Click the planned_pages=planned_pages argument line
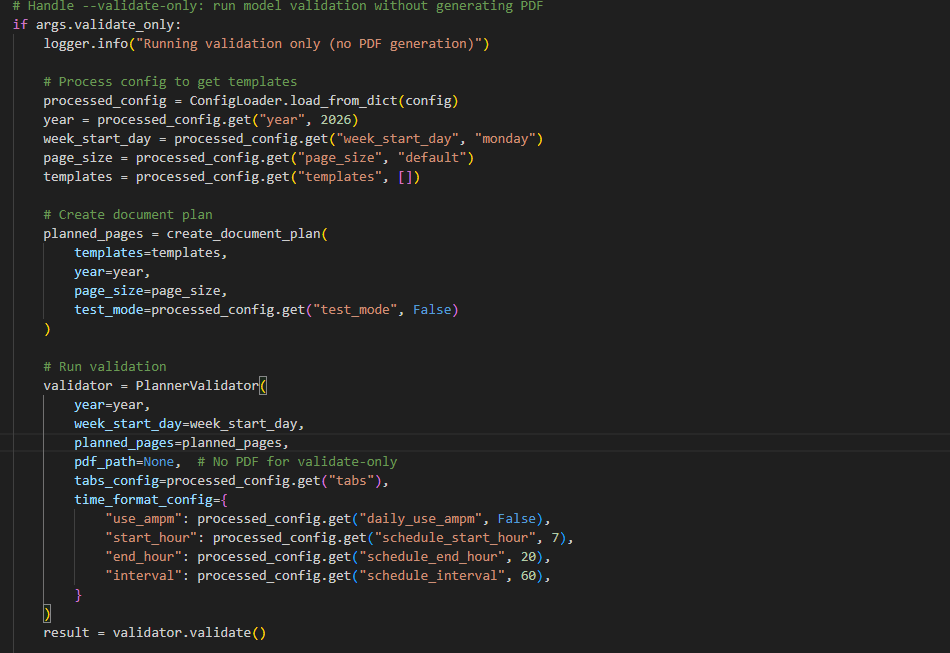This screenshot has height=653, width=950. coord(181,443)
